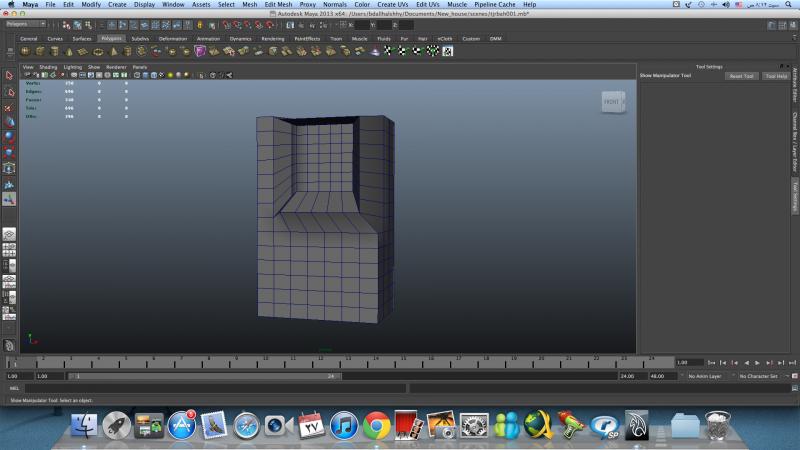800x450 pixels.
Task: Click the purple highlighted shelf icon
Action: (x=200, y=51)
